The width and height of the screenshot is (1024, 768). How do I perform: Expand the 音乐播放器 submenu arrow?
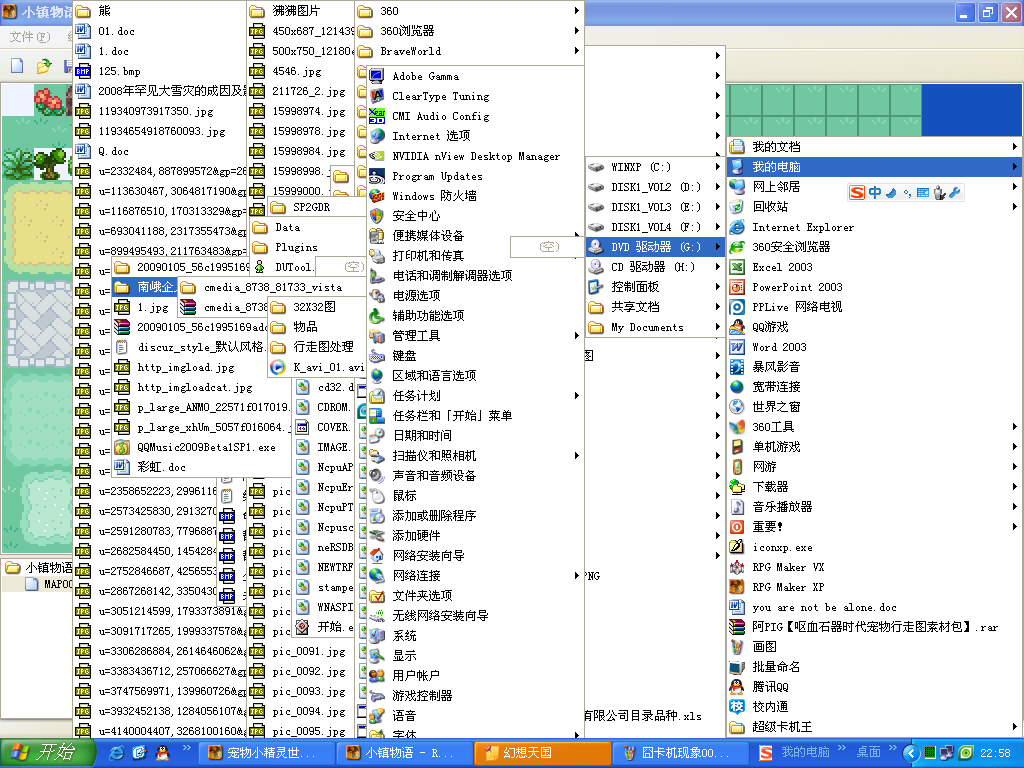point(1015,507)
